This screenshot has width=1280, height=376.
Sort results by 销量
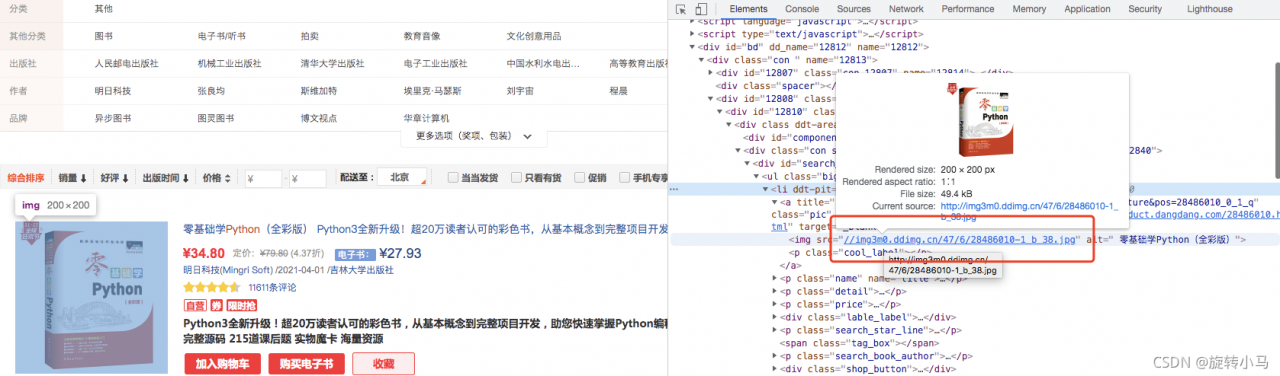pos(72,178)
